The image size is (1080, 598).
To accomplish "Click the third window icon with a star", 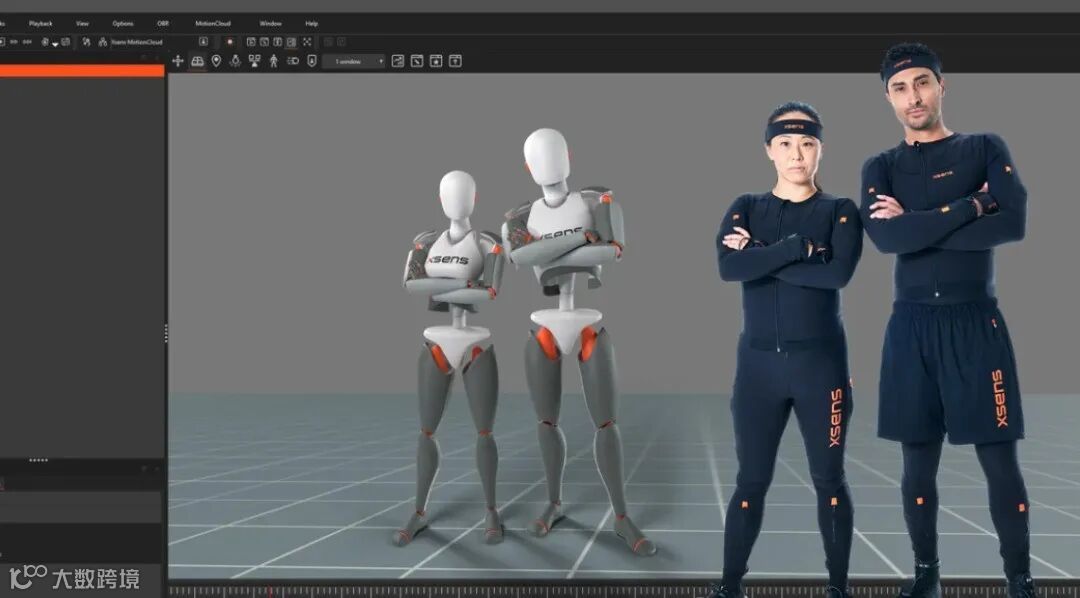I will pos(436,61).
